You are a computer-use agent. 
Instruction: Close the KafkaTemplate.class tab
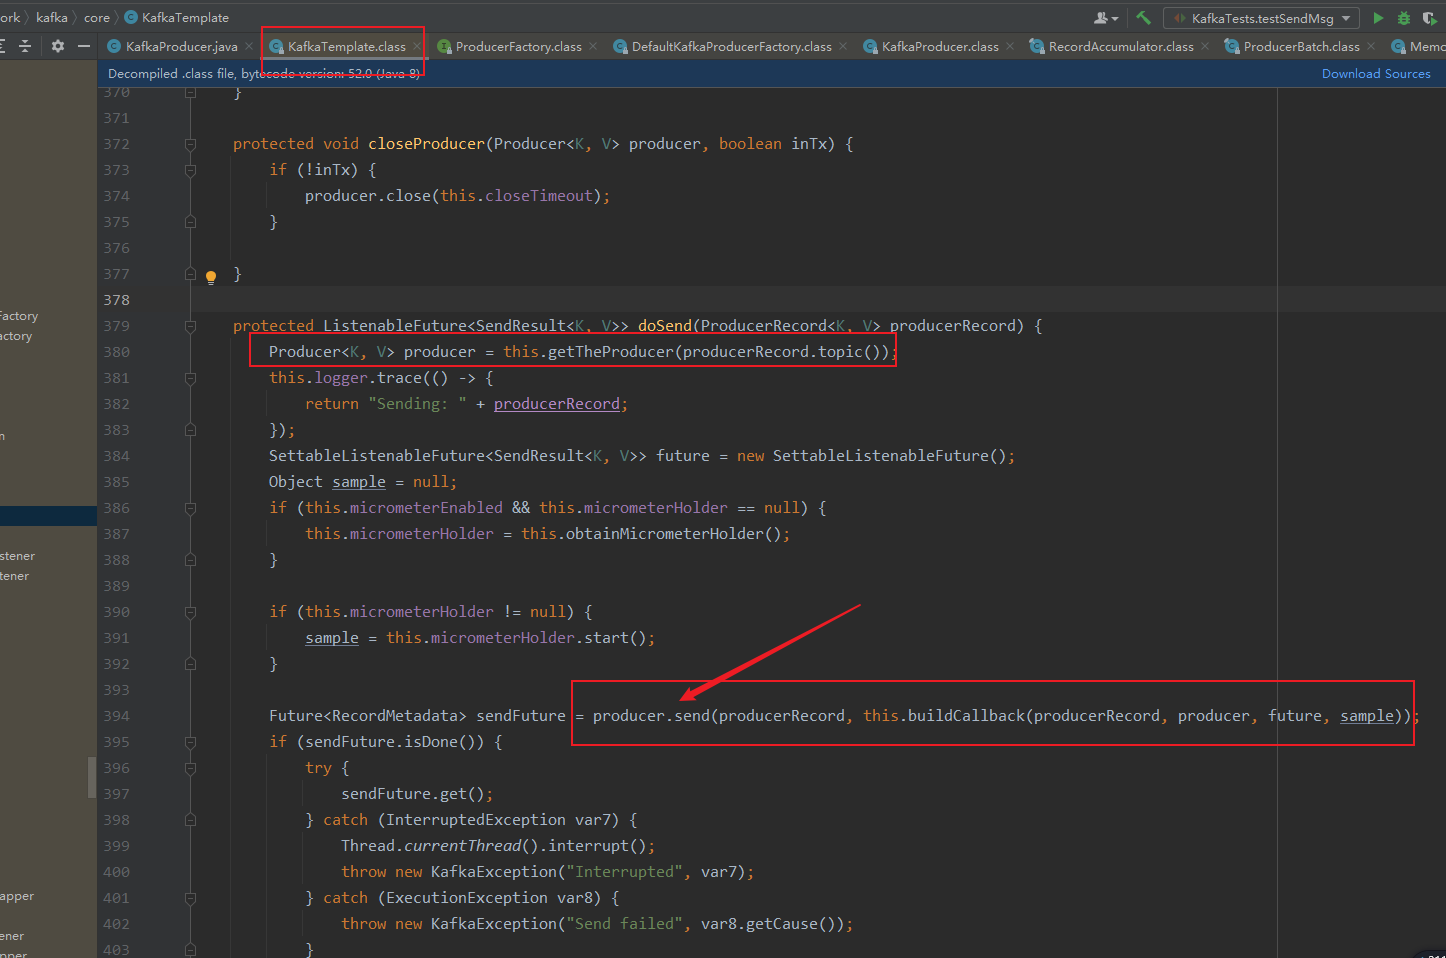(417, 46)
